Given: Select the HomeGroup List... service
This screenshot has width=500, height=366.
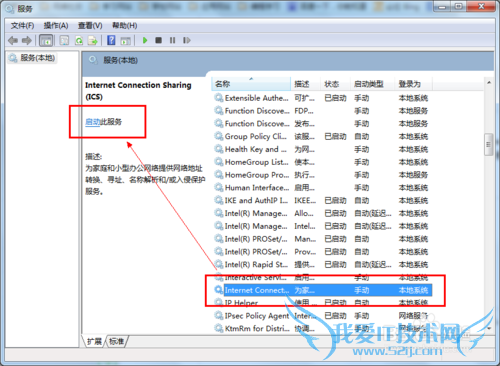Looking at the screenshot, I should click(x=322, y=162).
